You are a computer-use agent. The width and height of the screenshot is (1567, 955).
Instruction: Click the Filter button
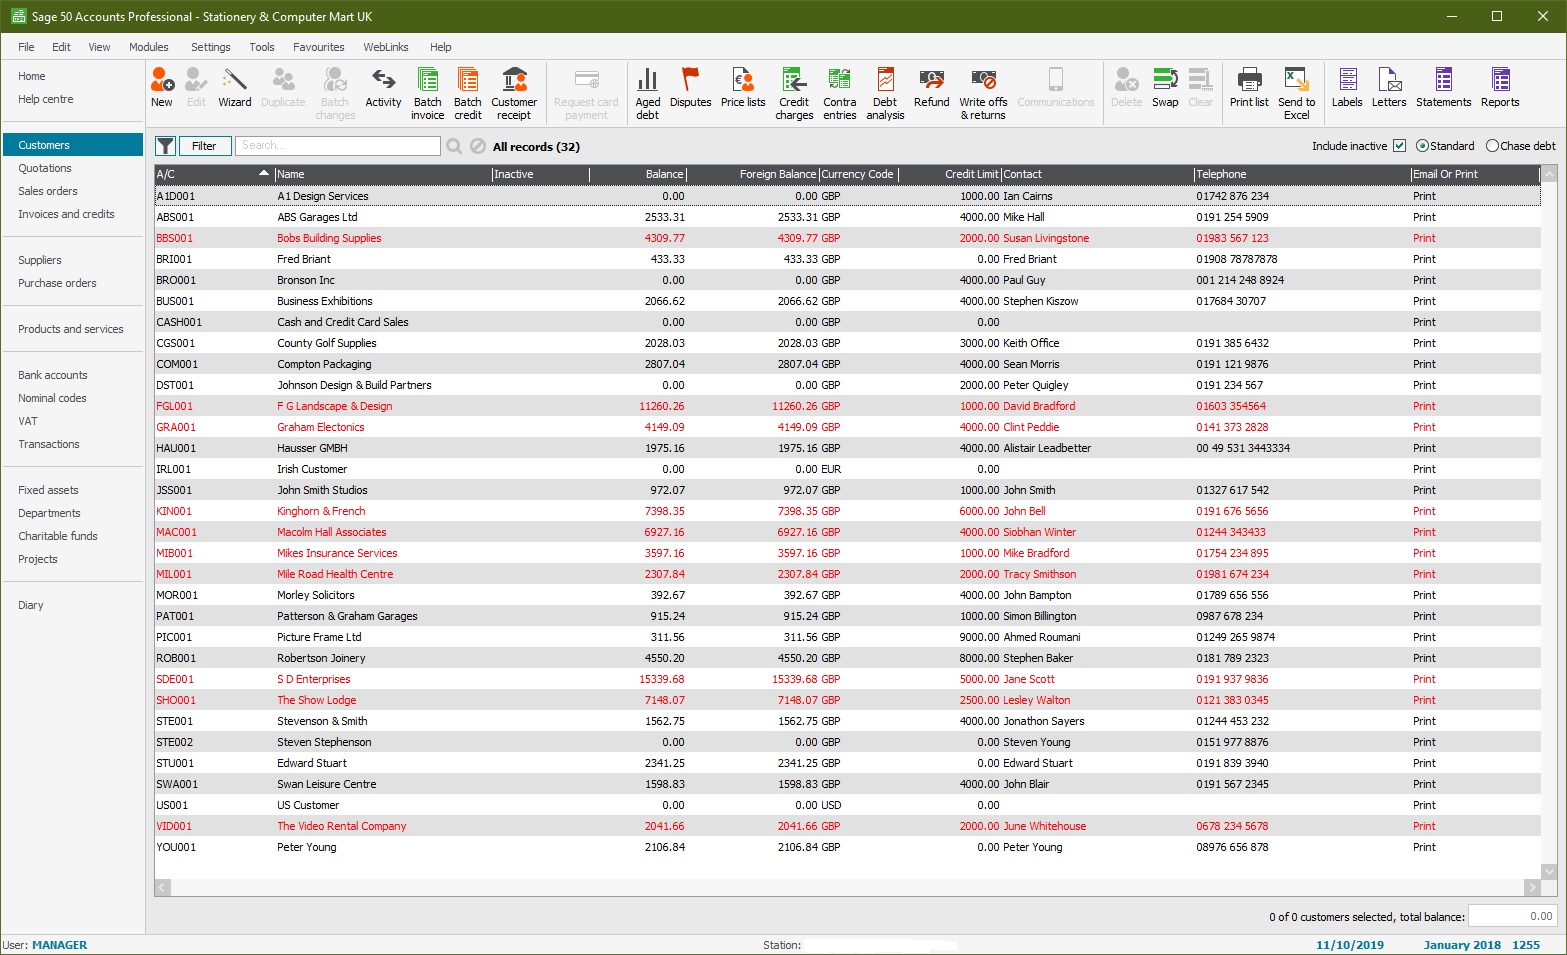pos(204,146)
